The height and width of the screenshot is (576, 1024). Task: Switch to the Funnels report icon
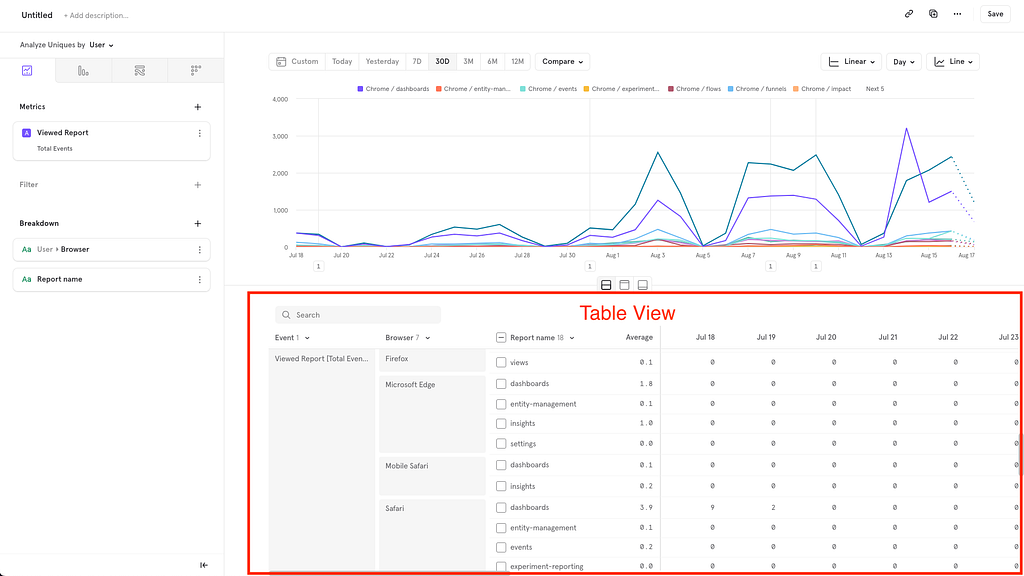(x=83, y=71)
